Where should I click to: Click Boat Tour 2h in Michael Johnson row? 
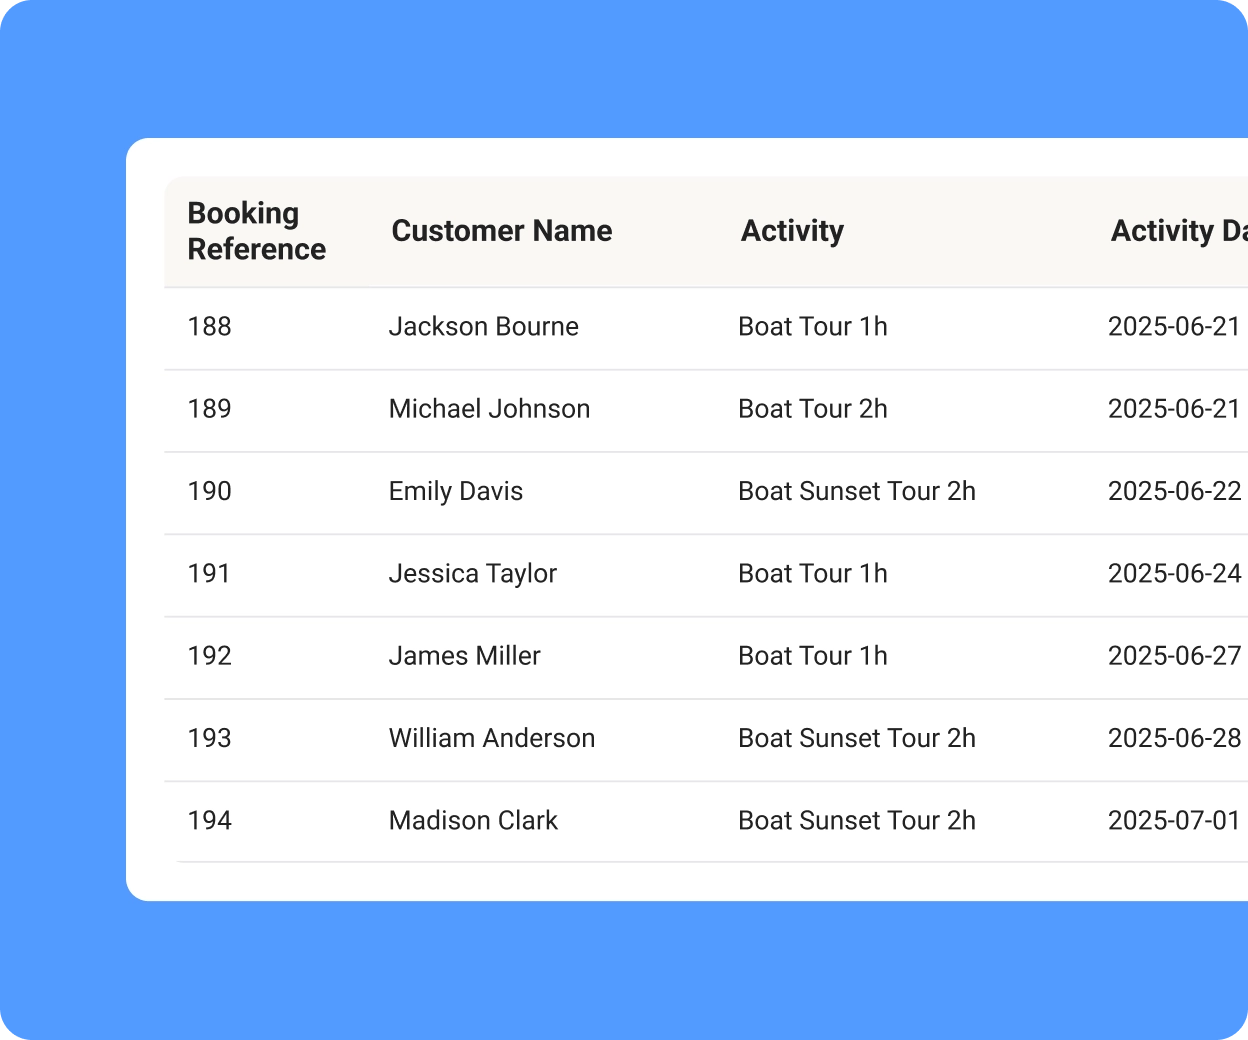813,409
